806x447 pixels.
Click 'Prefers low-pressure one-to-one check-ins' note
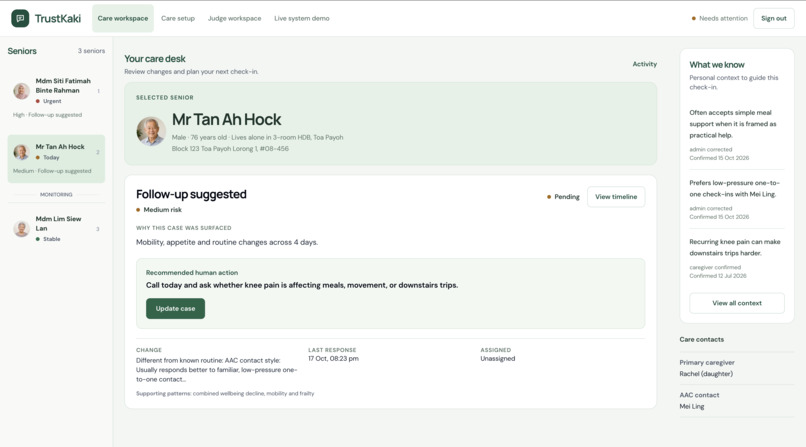[x=735, y=189]
